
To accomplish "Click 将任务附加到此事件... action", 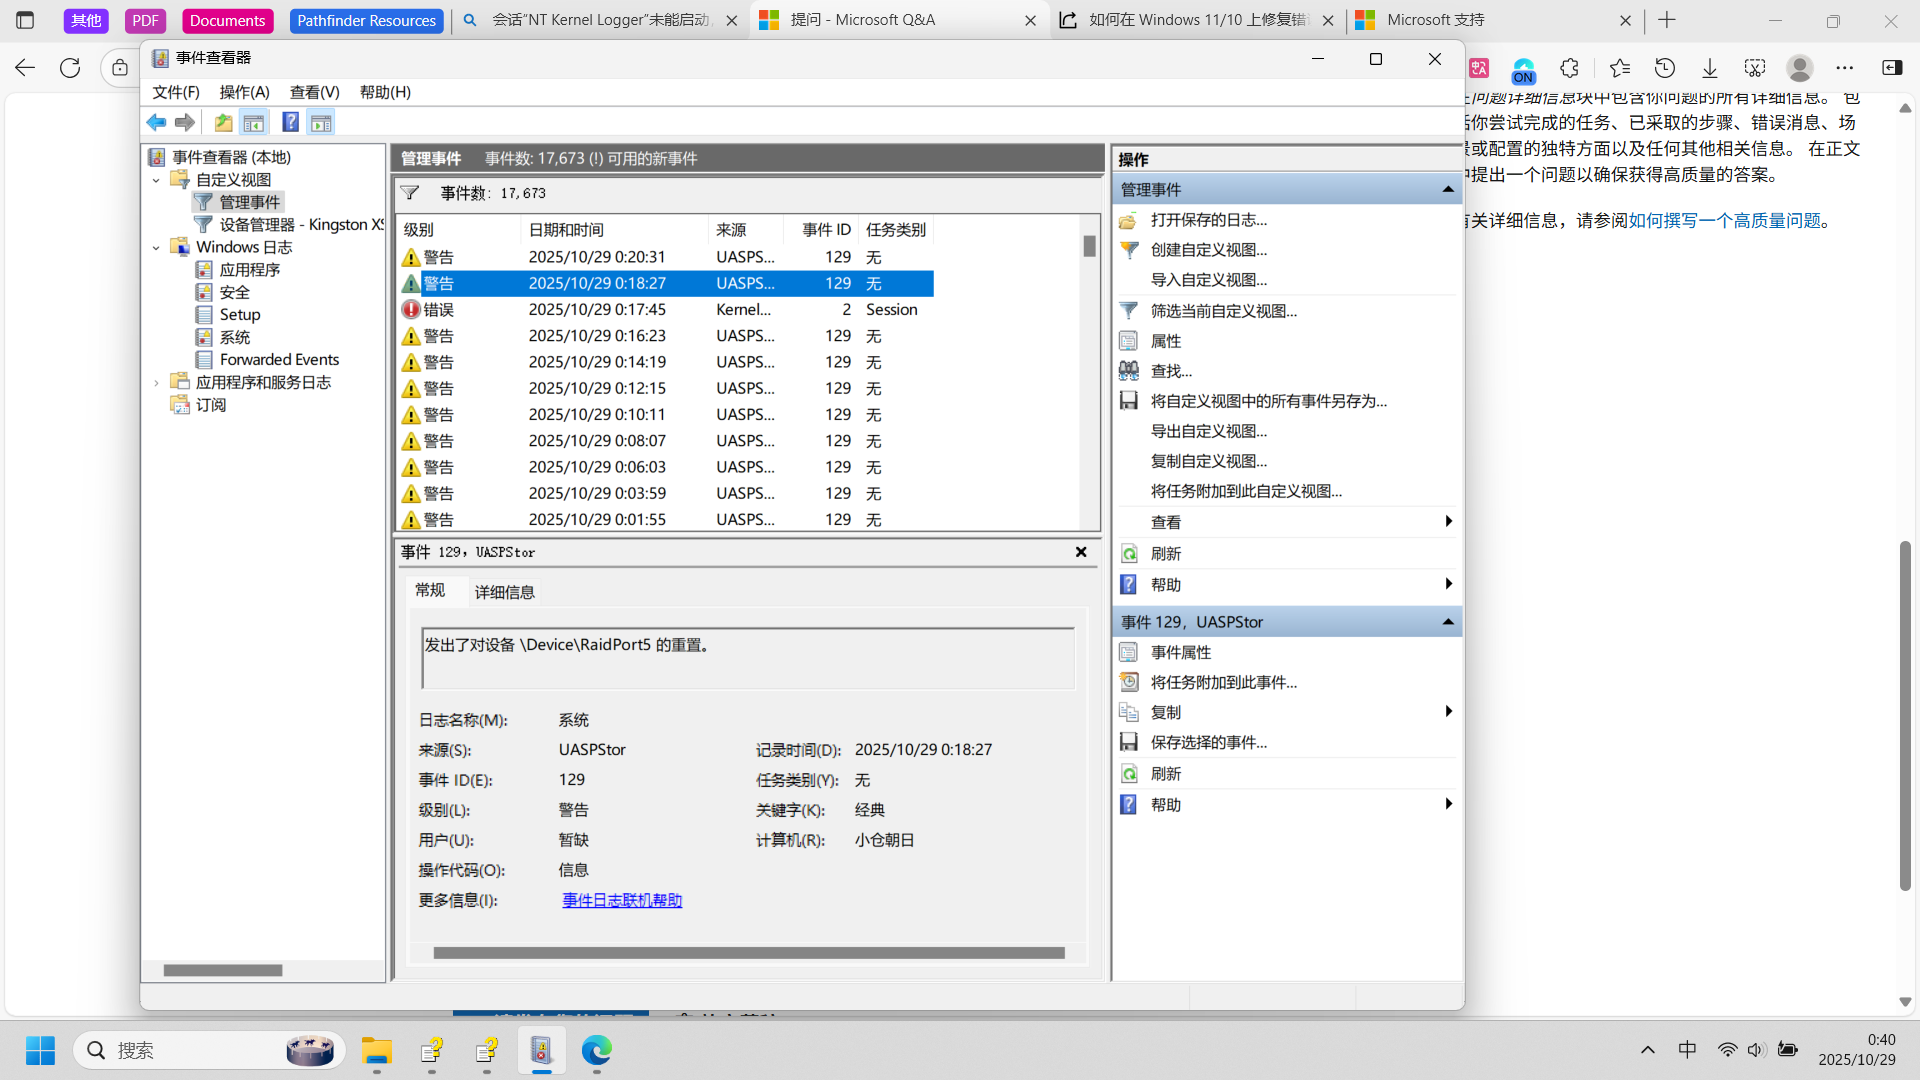I will [x=1223, y=682].
